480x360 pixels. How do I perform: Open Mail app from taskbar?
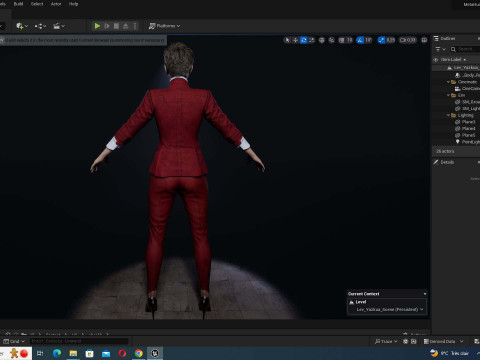click(106, 353)
